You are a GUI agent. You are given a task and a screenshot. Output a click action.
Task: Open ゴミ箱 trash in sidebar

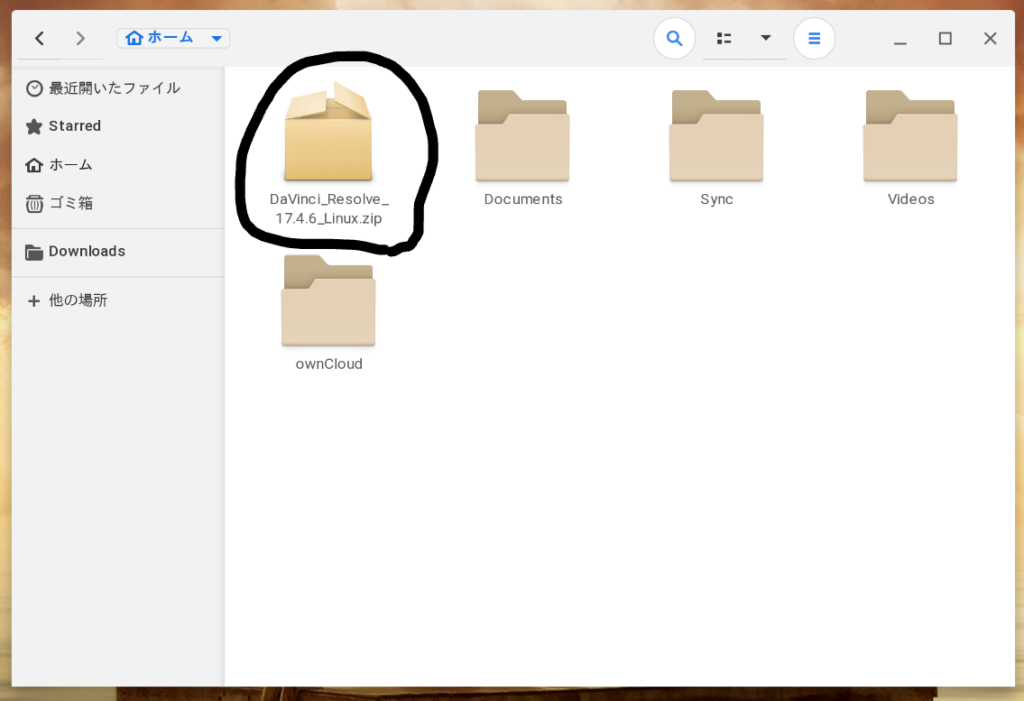coord(118,203)
